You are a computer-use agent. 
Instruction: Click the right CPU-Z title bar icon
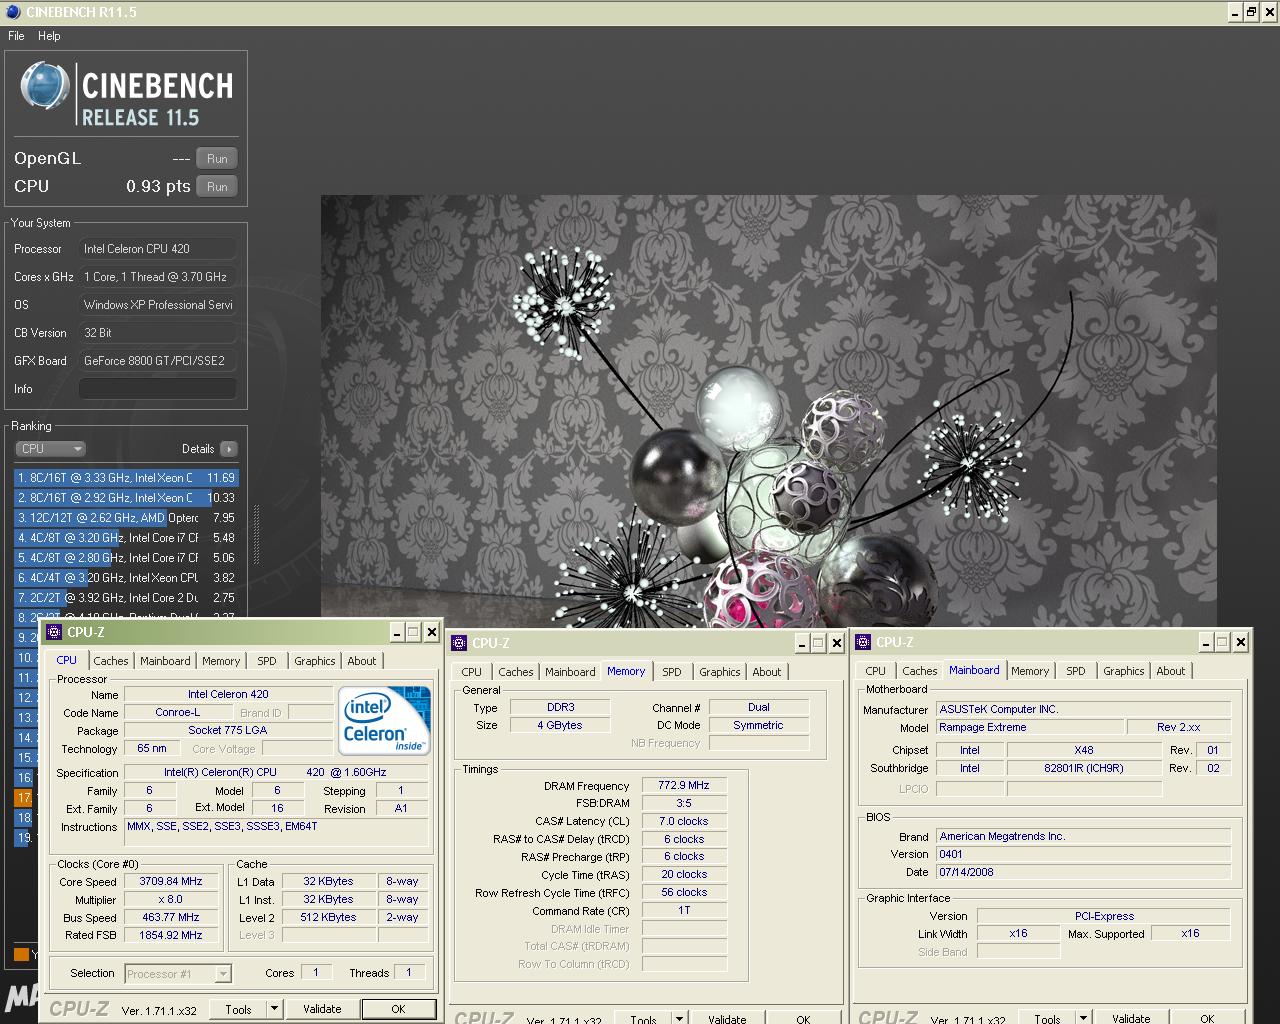[863, 642]
